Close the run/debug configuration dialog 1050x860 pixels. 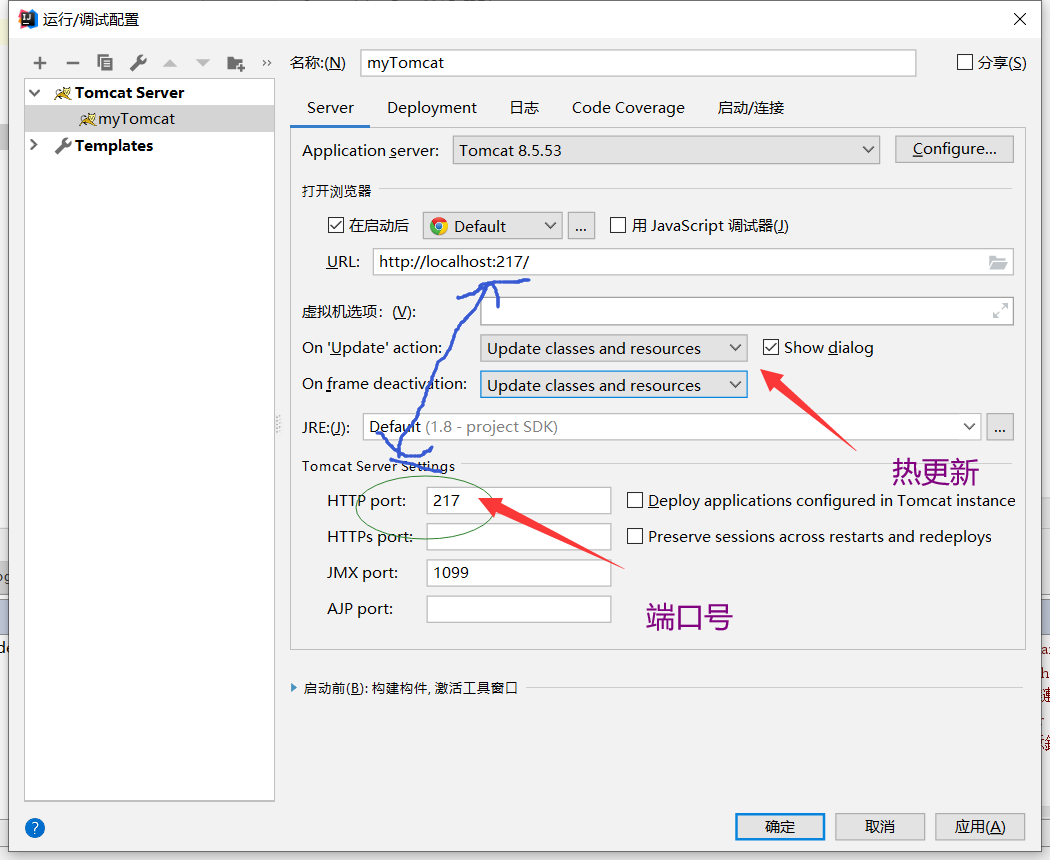coord(1019,19)
